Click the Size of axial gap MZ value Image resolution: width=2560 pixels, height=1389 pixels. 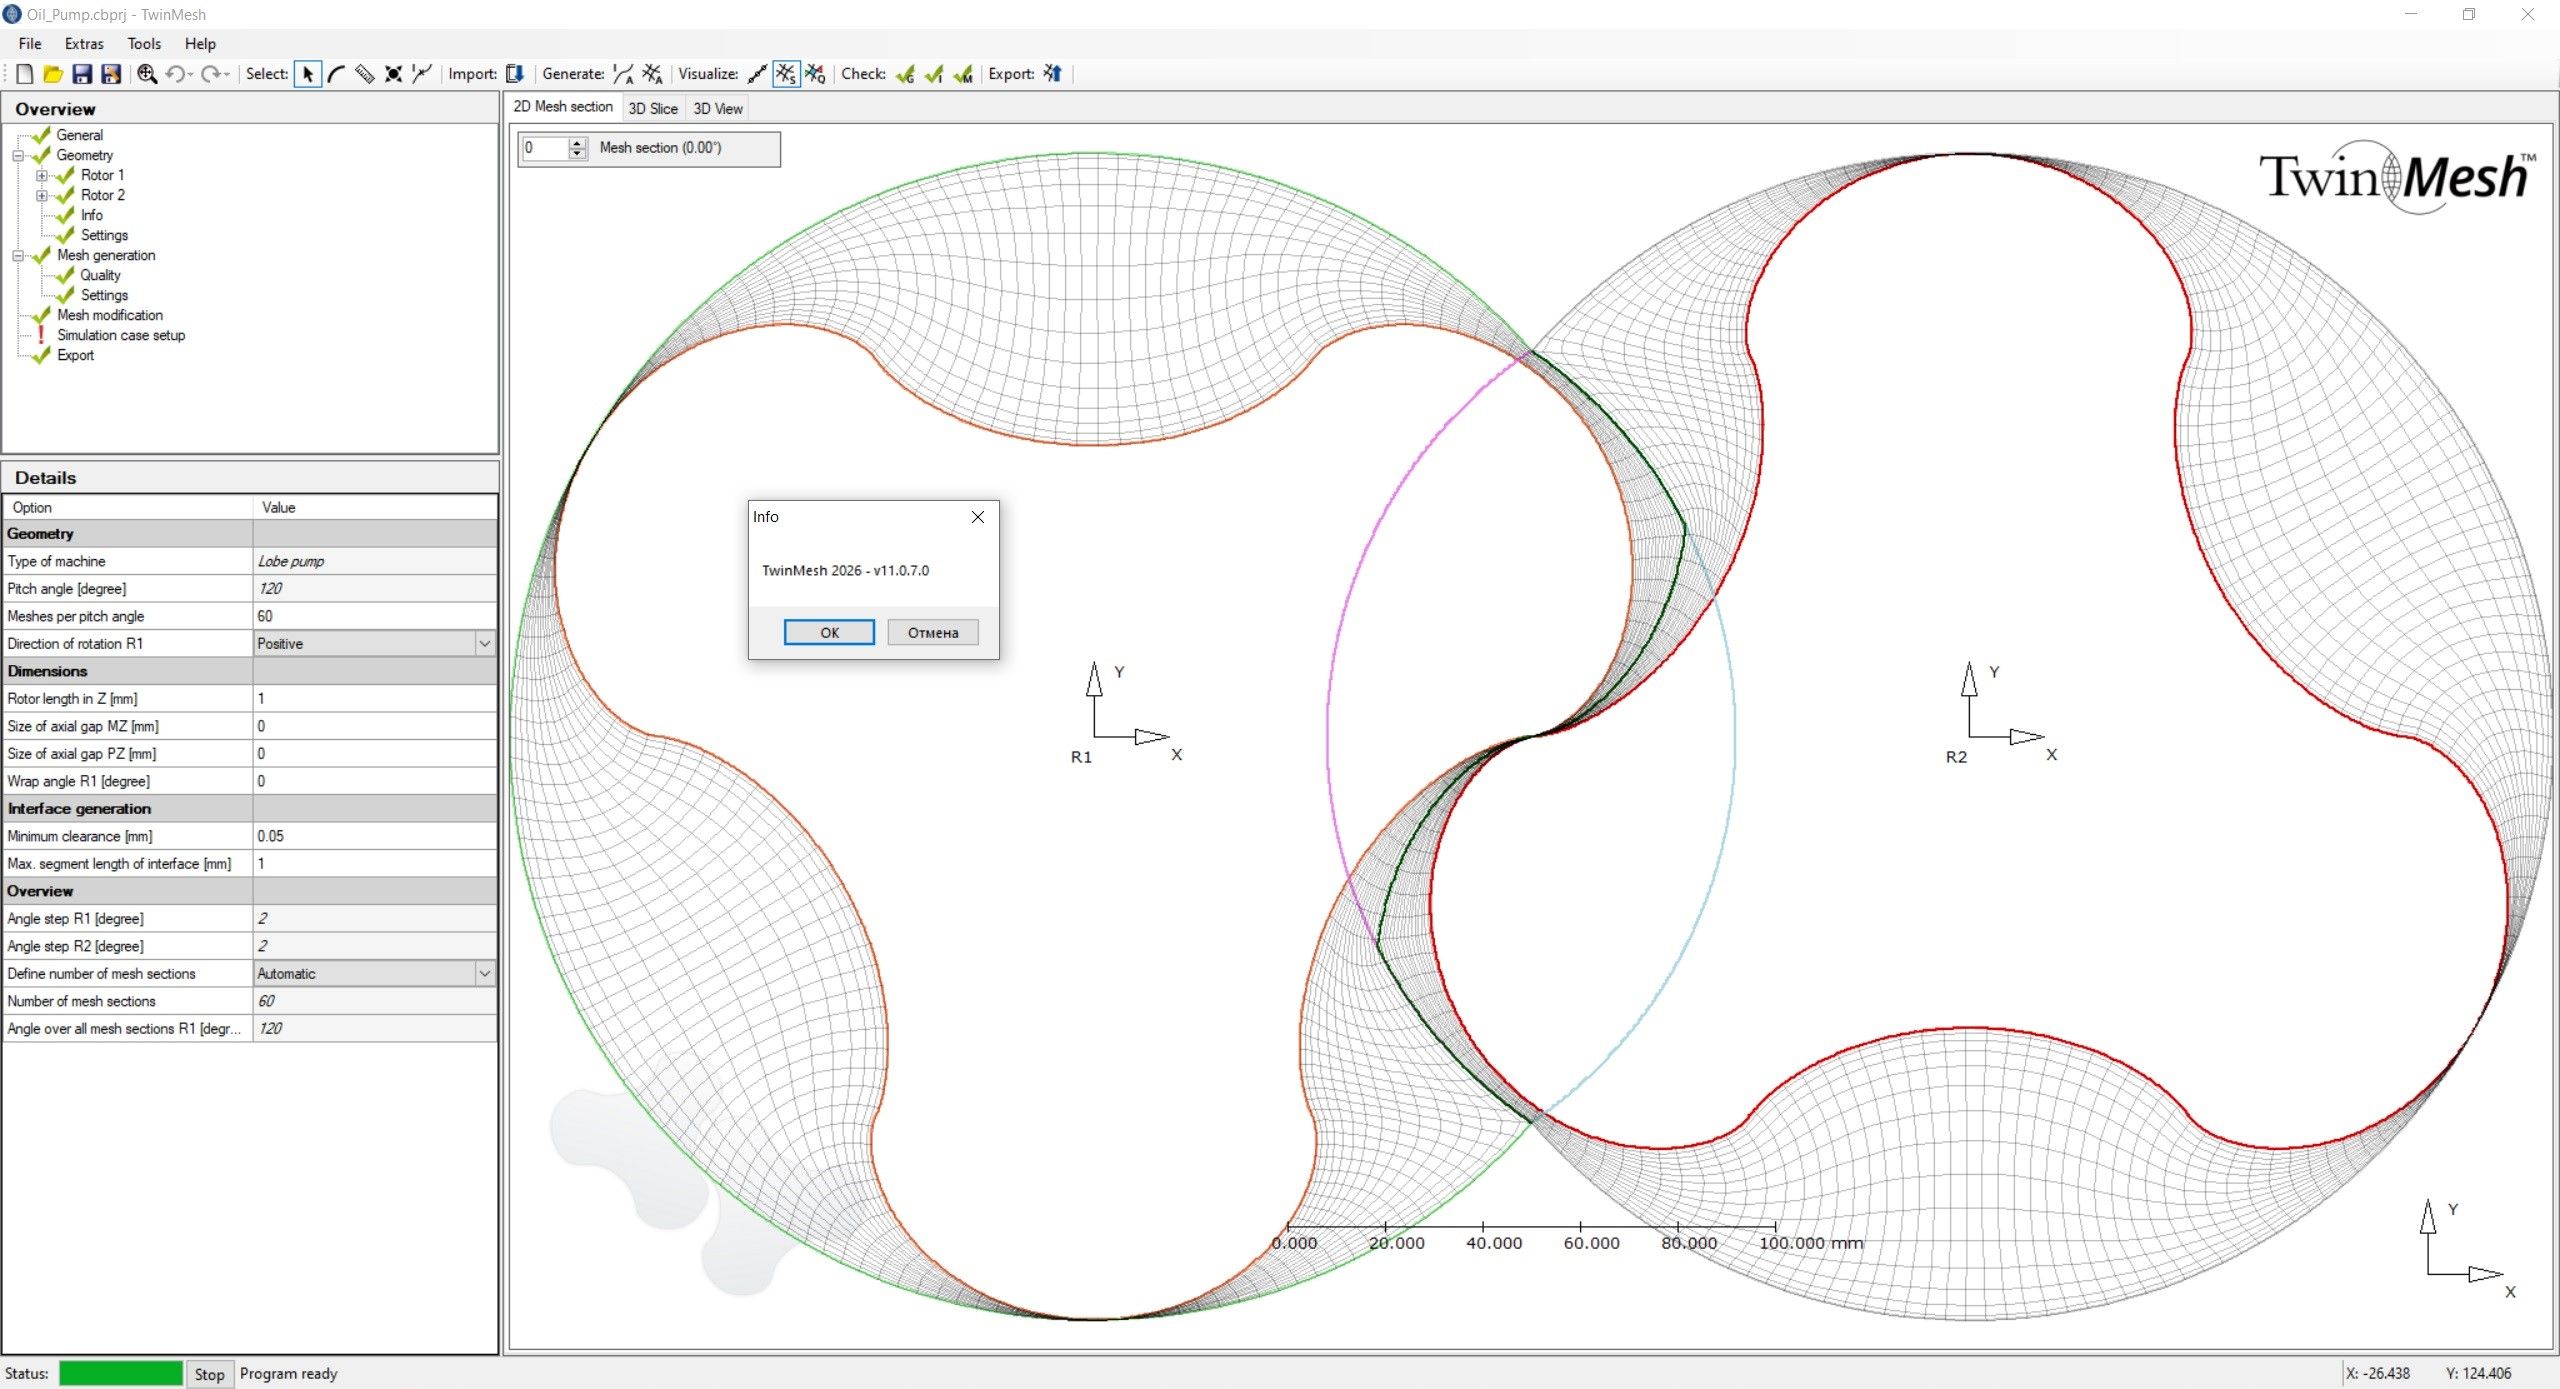(375, 726)
